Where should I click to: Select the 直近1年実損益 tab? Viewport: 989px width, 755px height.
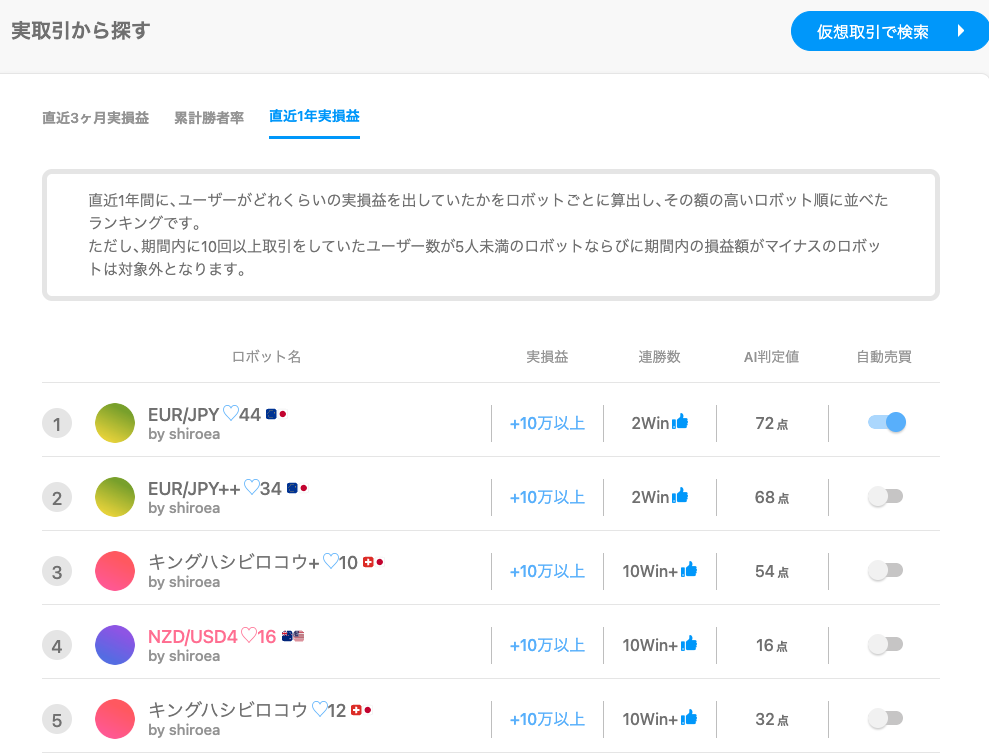(314, 116)
